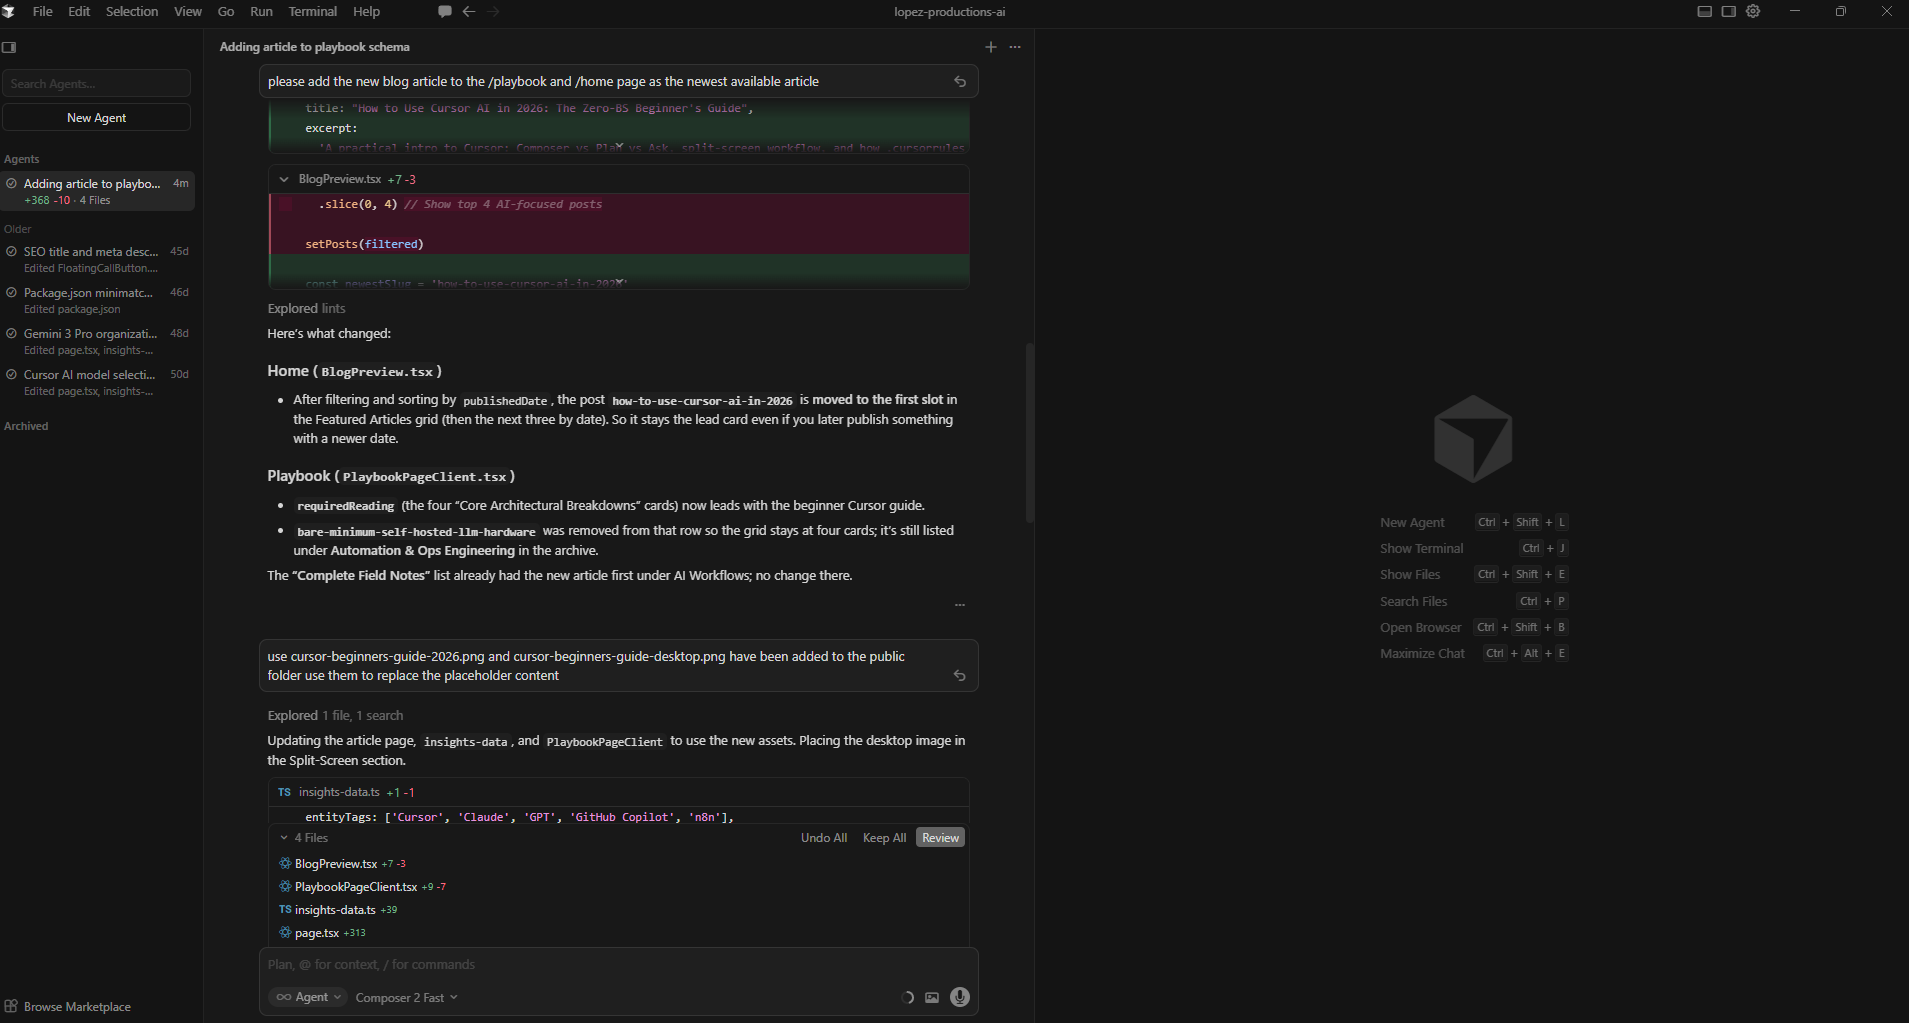This screenshot has height=1023, width=1909.
Task: Open the Go menu
Action: [226, 12]
